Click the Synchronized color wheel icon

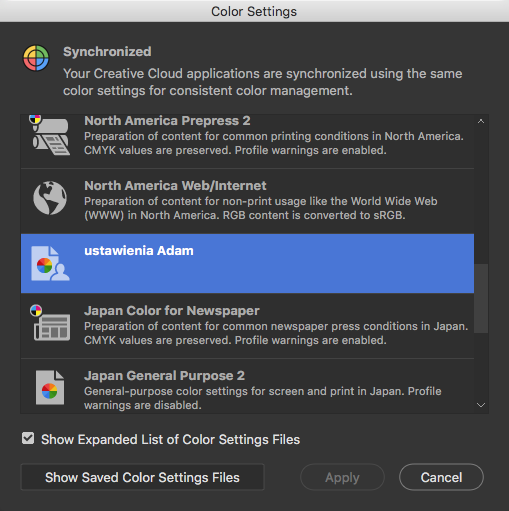click(x=36, y=58)
